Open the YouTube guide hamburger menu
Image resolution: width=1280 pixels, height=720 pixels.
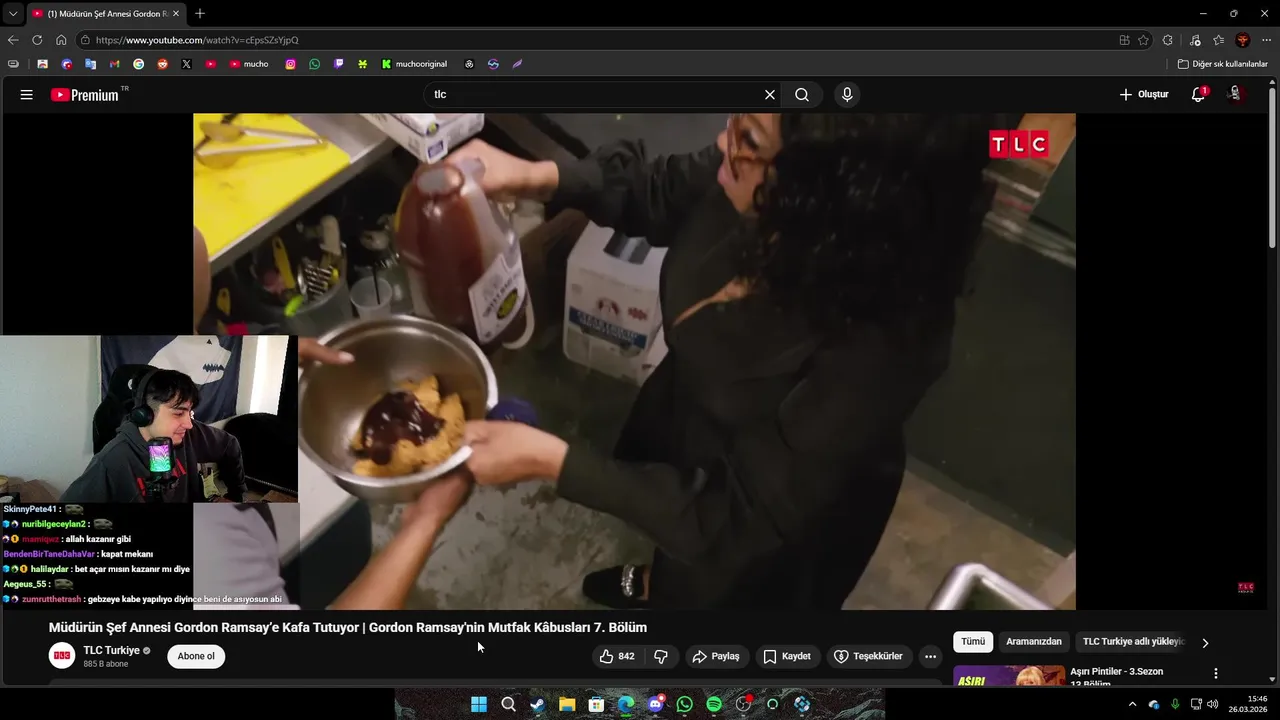26,94
